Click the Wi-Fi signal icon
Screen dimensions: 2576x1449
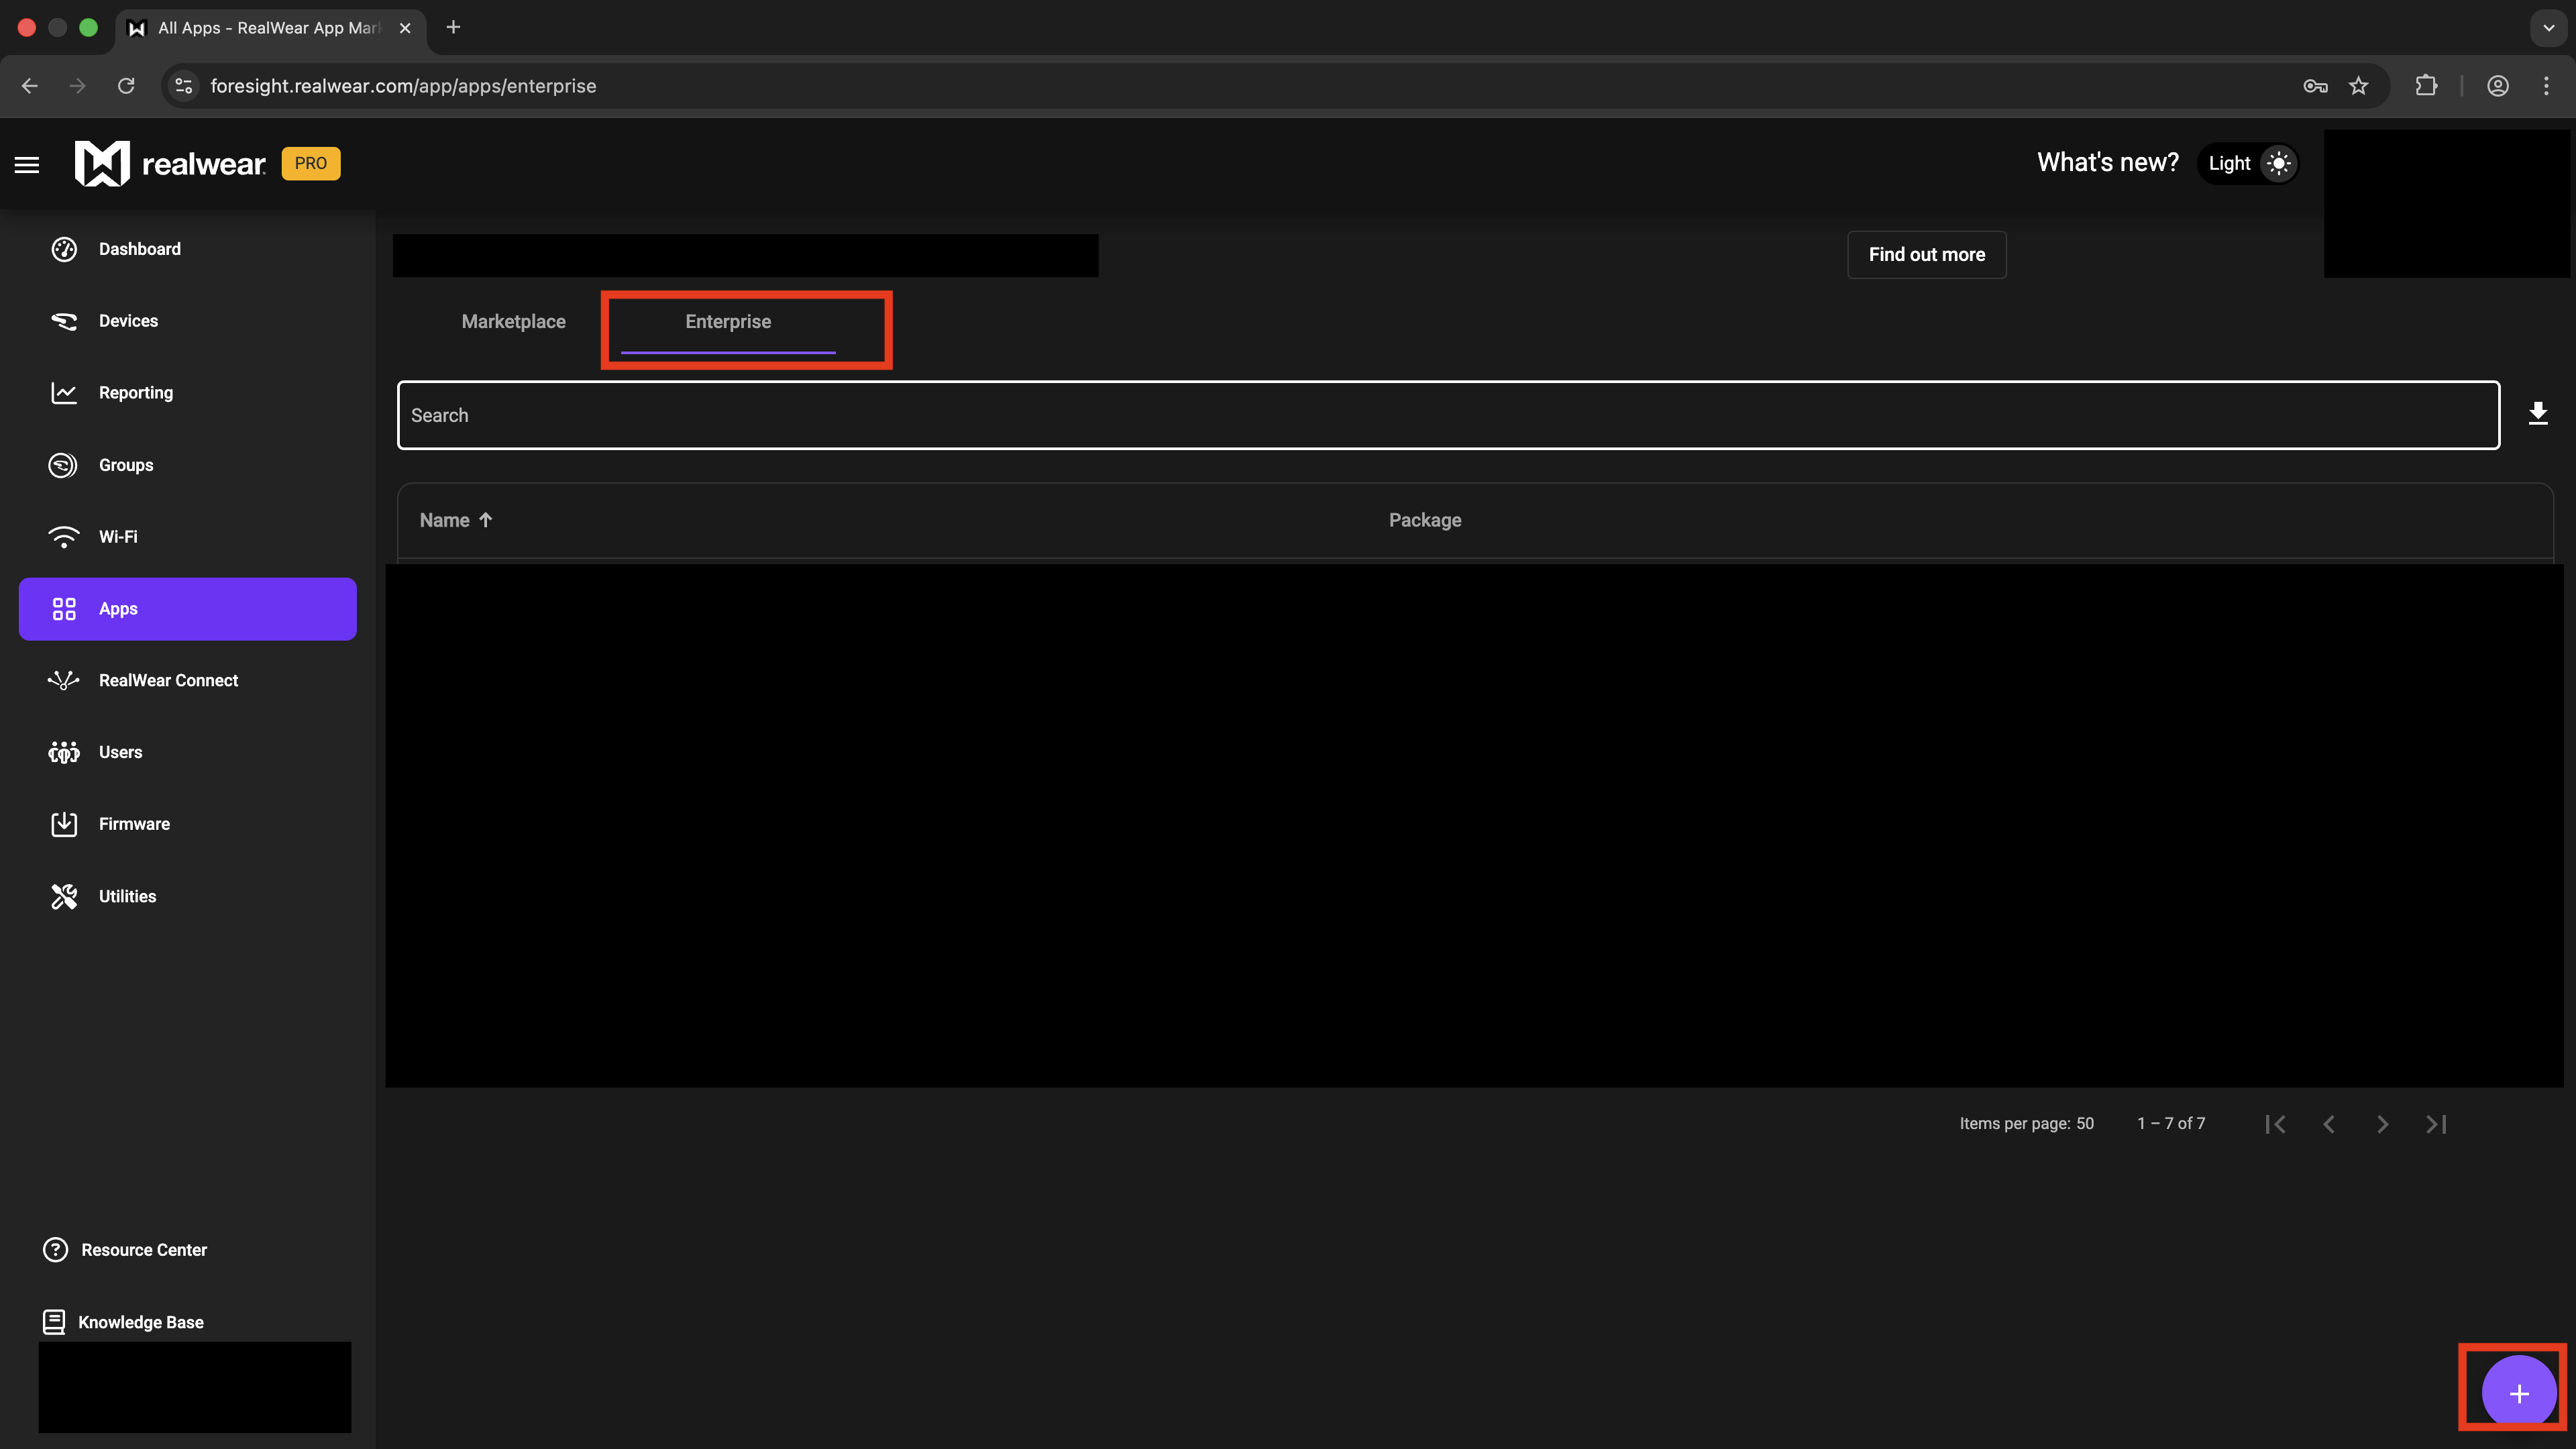pyautogui.click(x=64, y=537)
